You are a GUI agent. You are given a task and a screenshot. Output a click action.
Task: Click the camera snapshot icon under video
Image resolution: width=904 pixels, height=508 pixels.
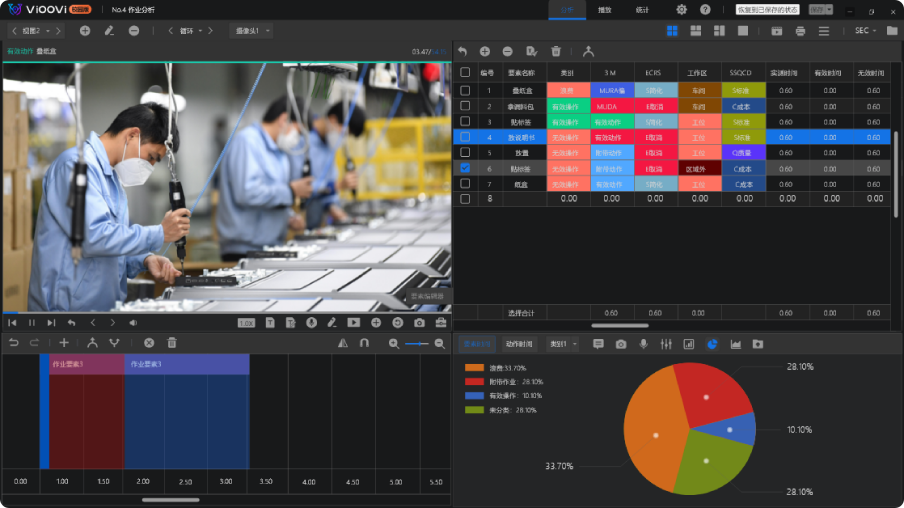[419, 323]
